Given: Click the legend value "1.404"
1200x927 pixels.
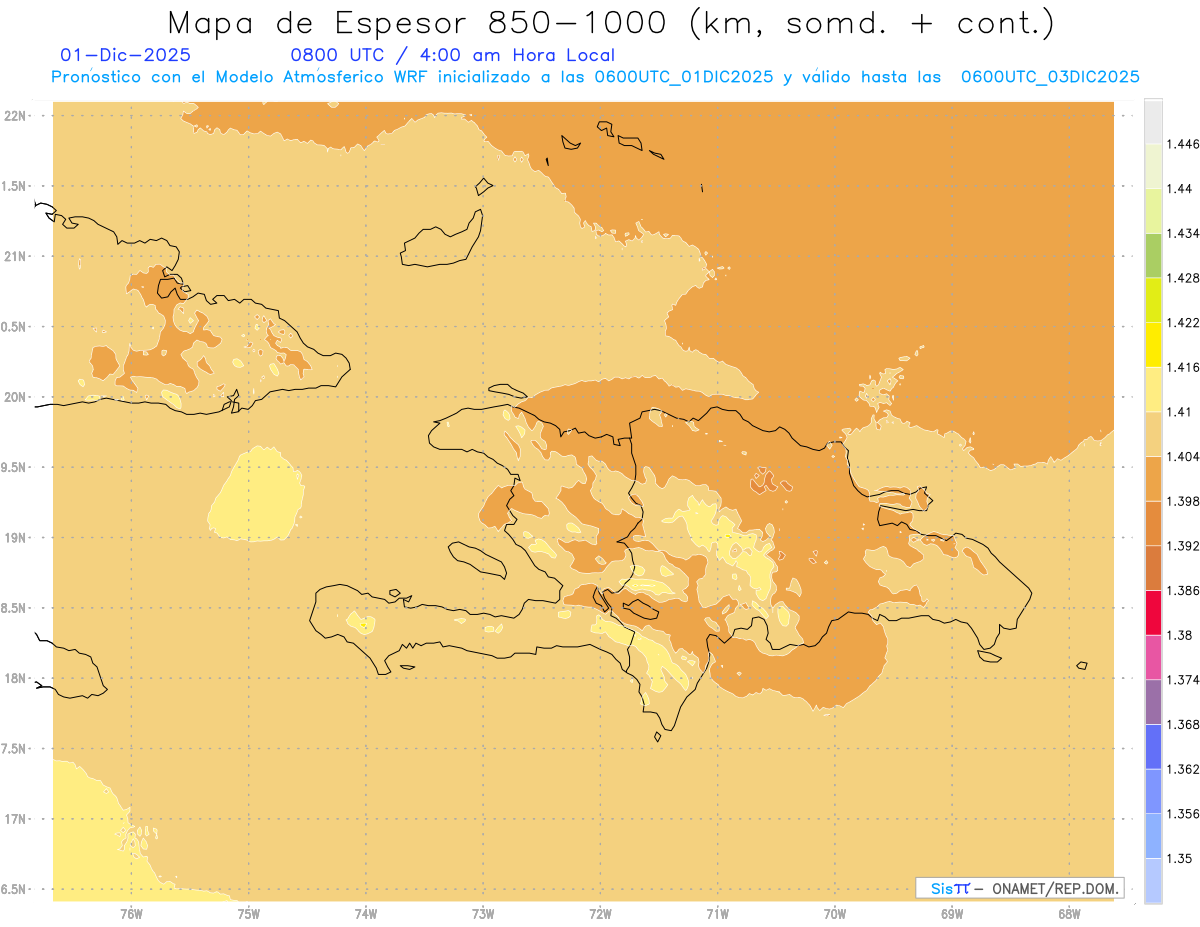Looking at the screenshot, I should (1183, 456).
